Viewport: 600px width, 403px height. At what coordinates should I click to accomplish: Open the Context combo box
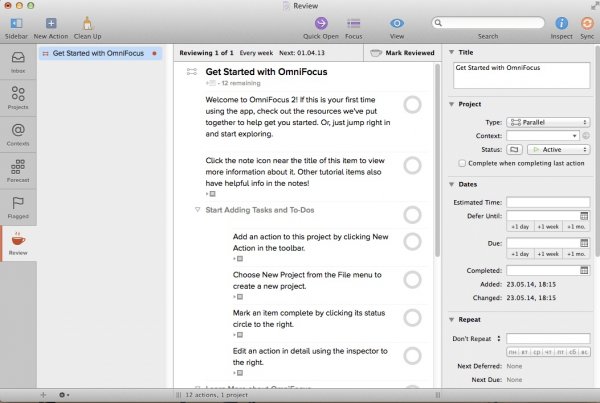(x=543, y=136)
